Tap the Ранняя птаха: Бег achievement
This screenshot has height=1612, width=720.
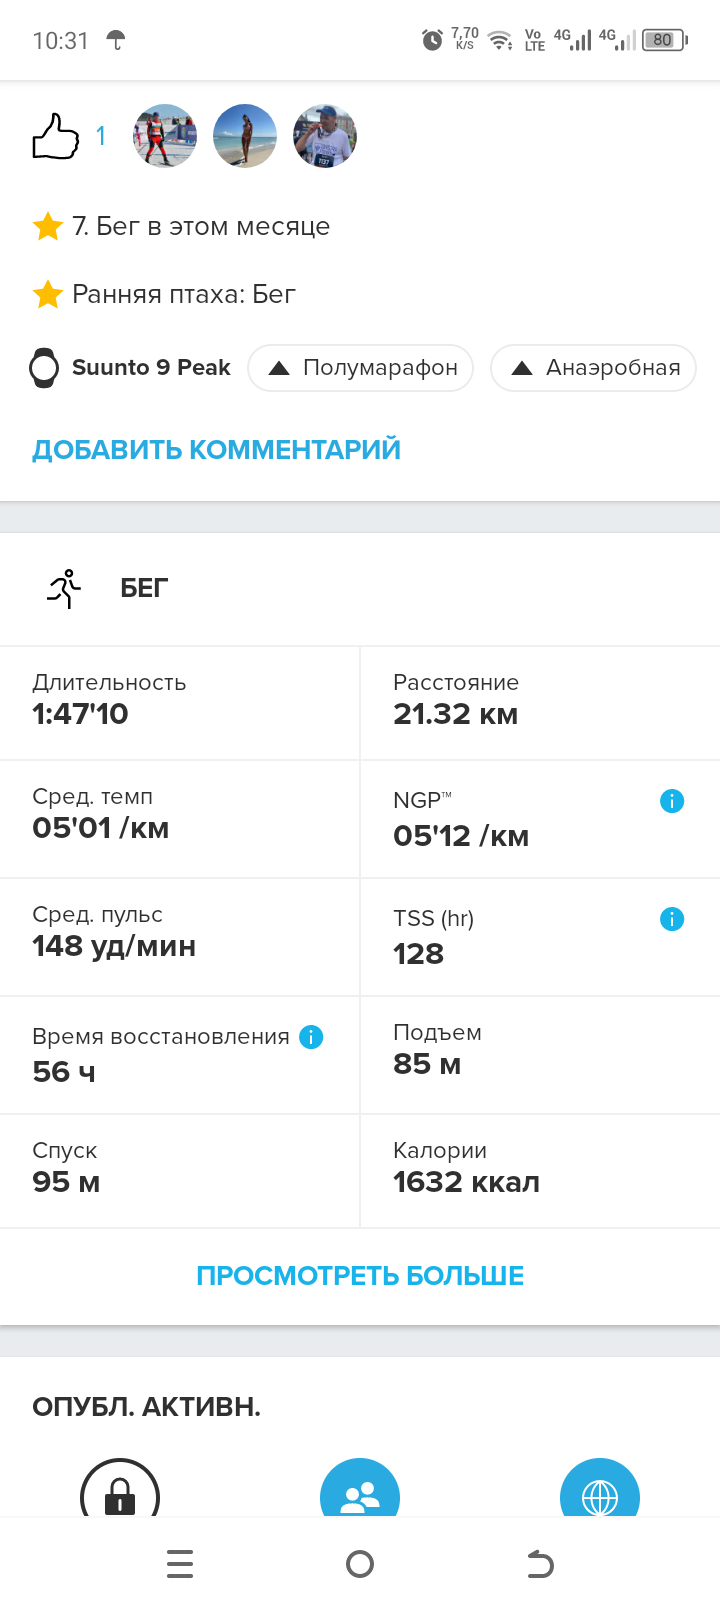pyautogui.click(x=184, y=294)
